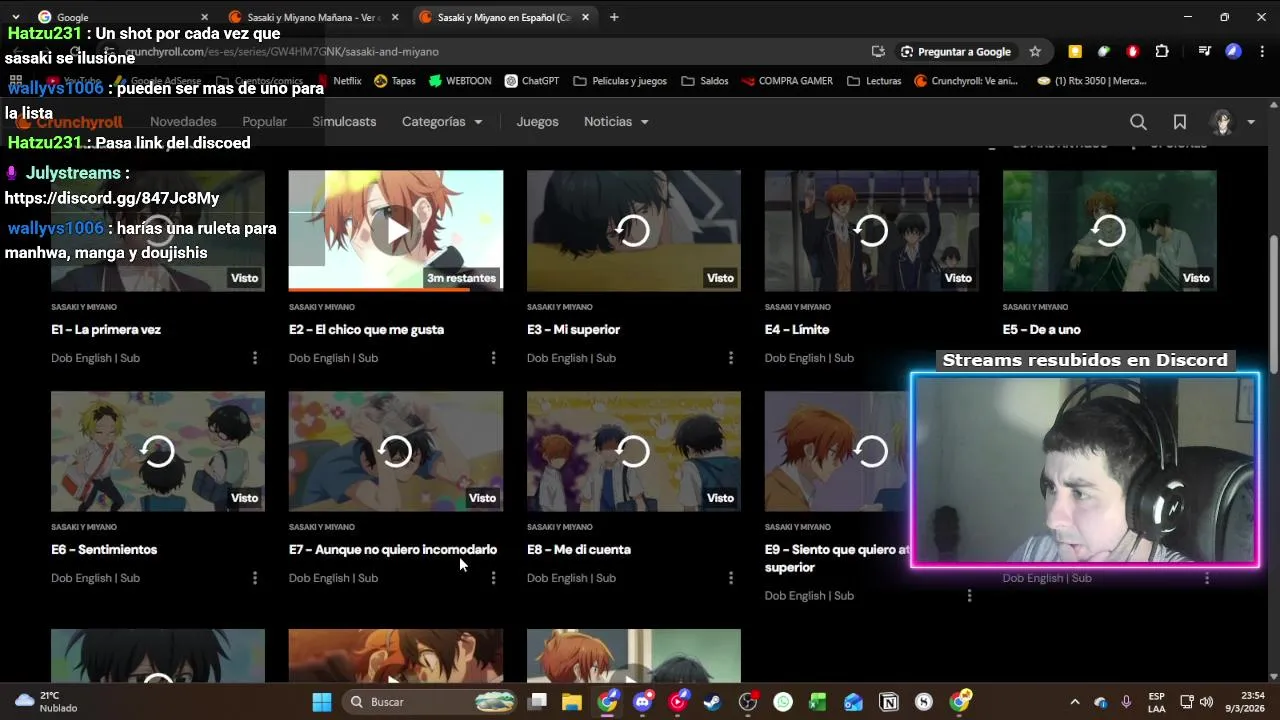The height and width of the screenshot is (720, 1280).
Task: Open WhatsApp from the taskbar
Action: (783, 702)
